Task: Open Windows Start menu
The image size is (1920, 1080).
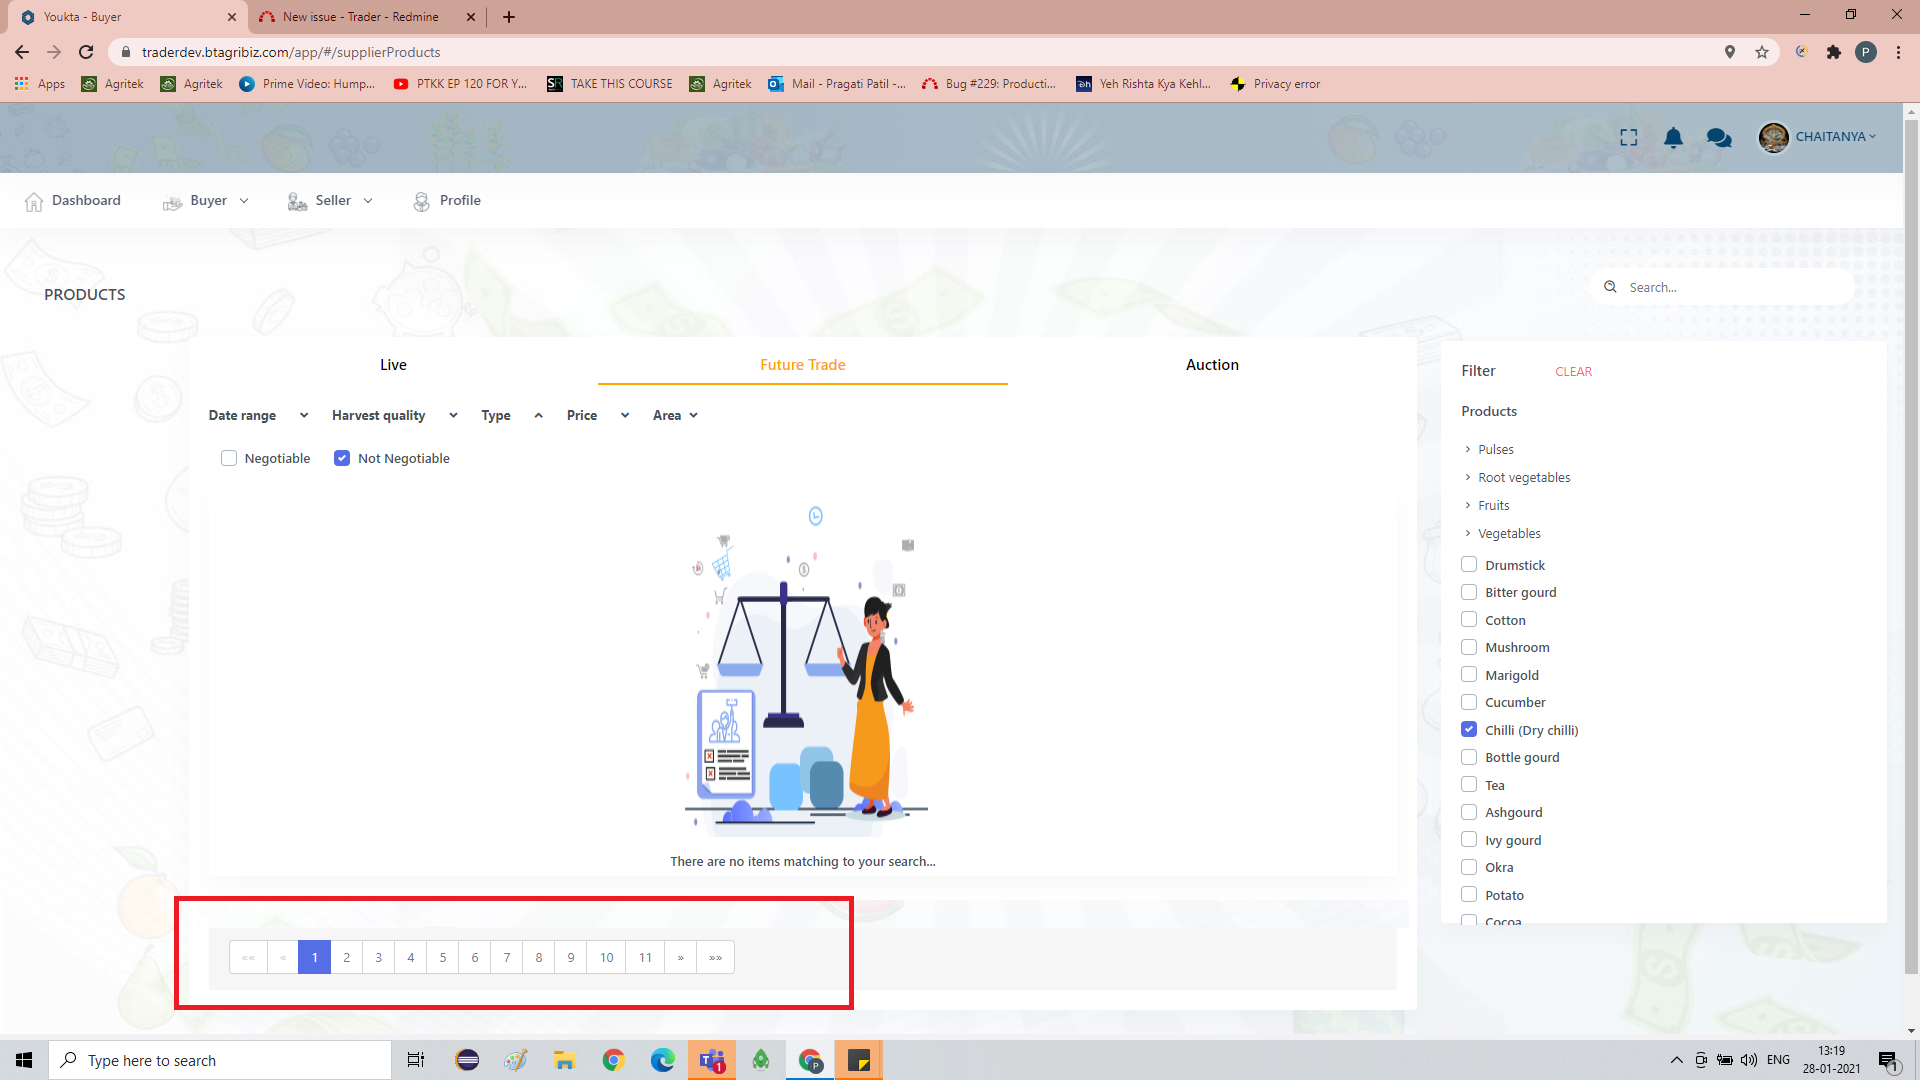Action: point(24,1060)
